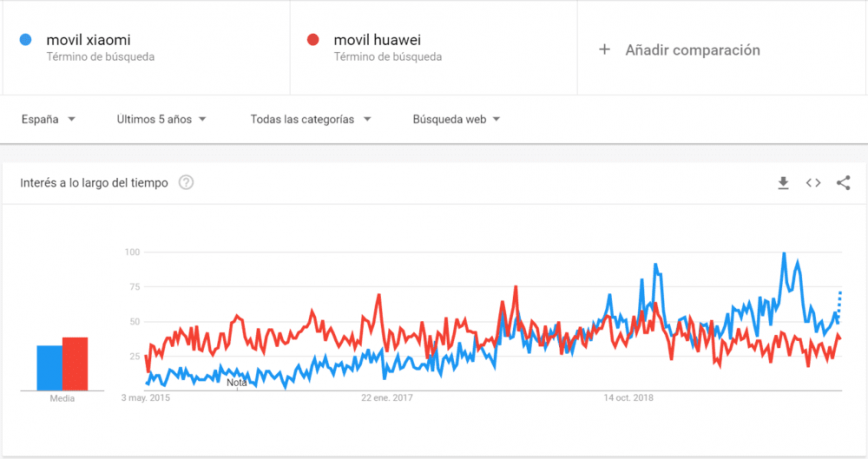
Task: Click the plus icon to add comparison
Action: pyautogui.click(x=604, y=50)
